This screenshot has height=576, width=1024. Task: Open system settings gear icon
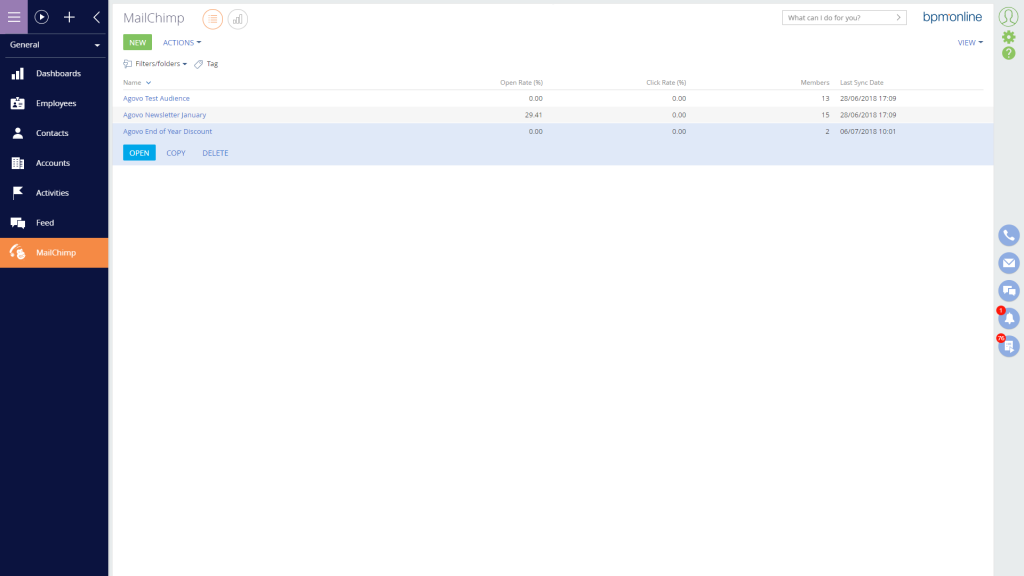pos(1008,37)
